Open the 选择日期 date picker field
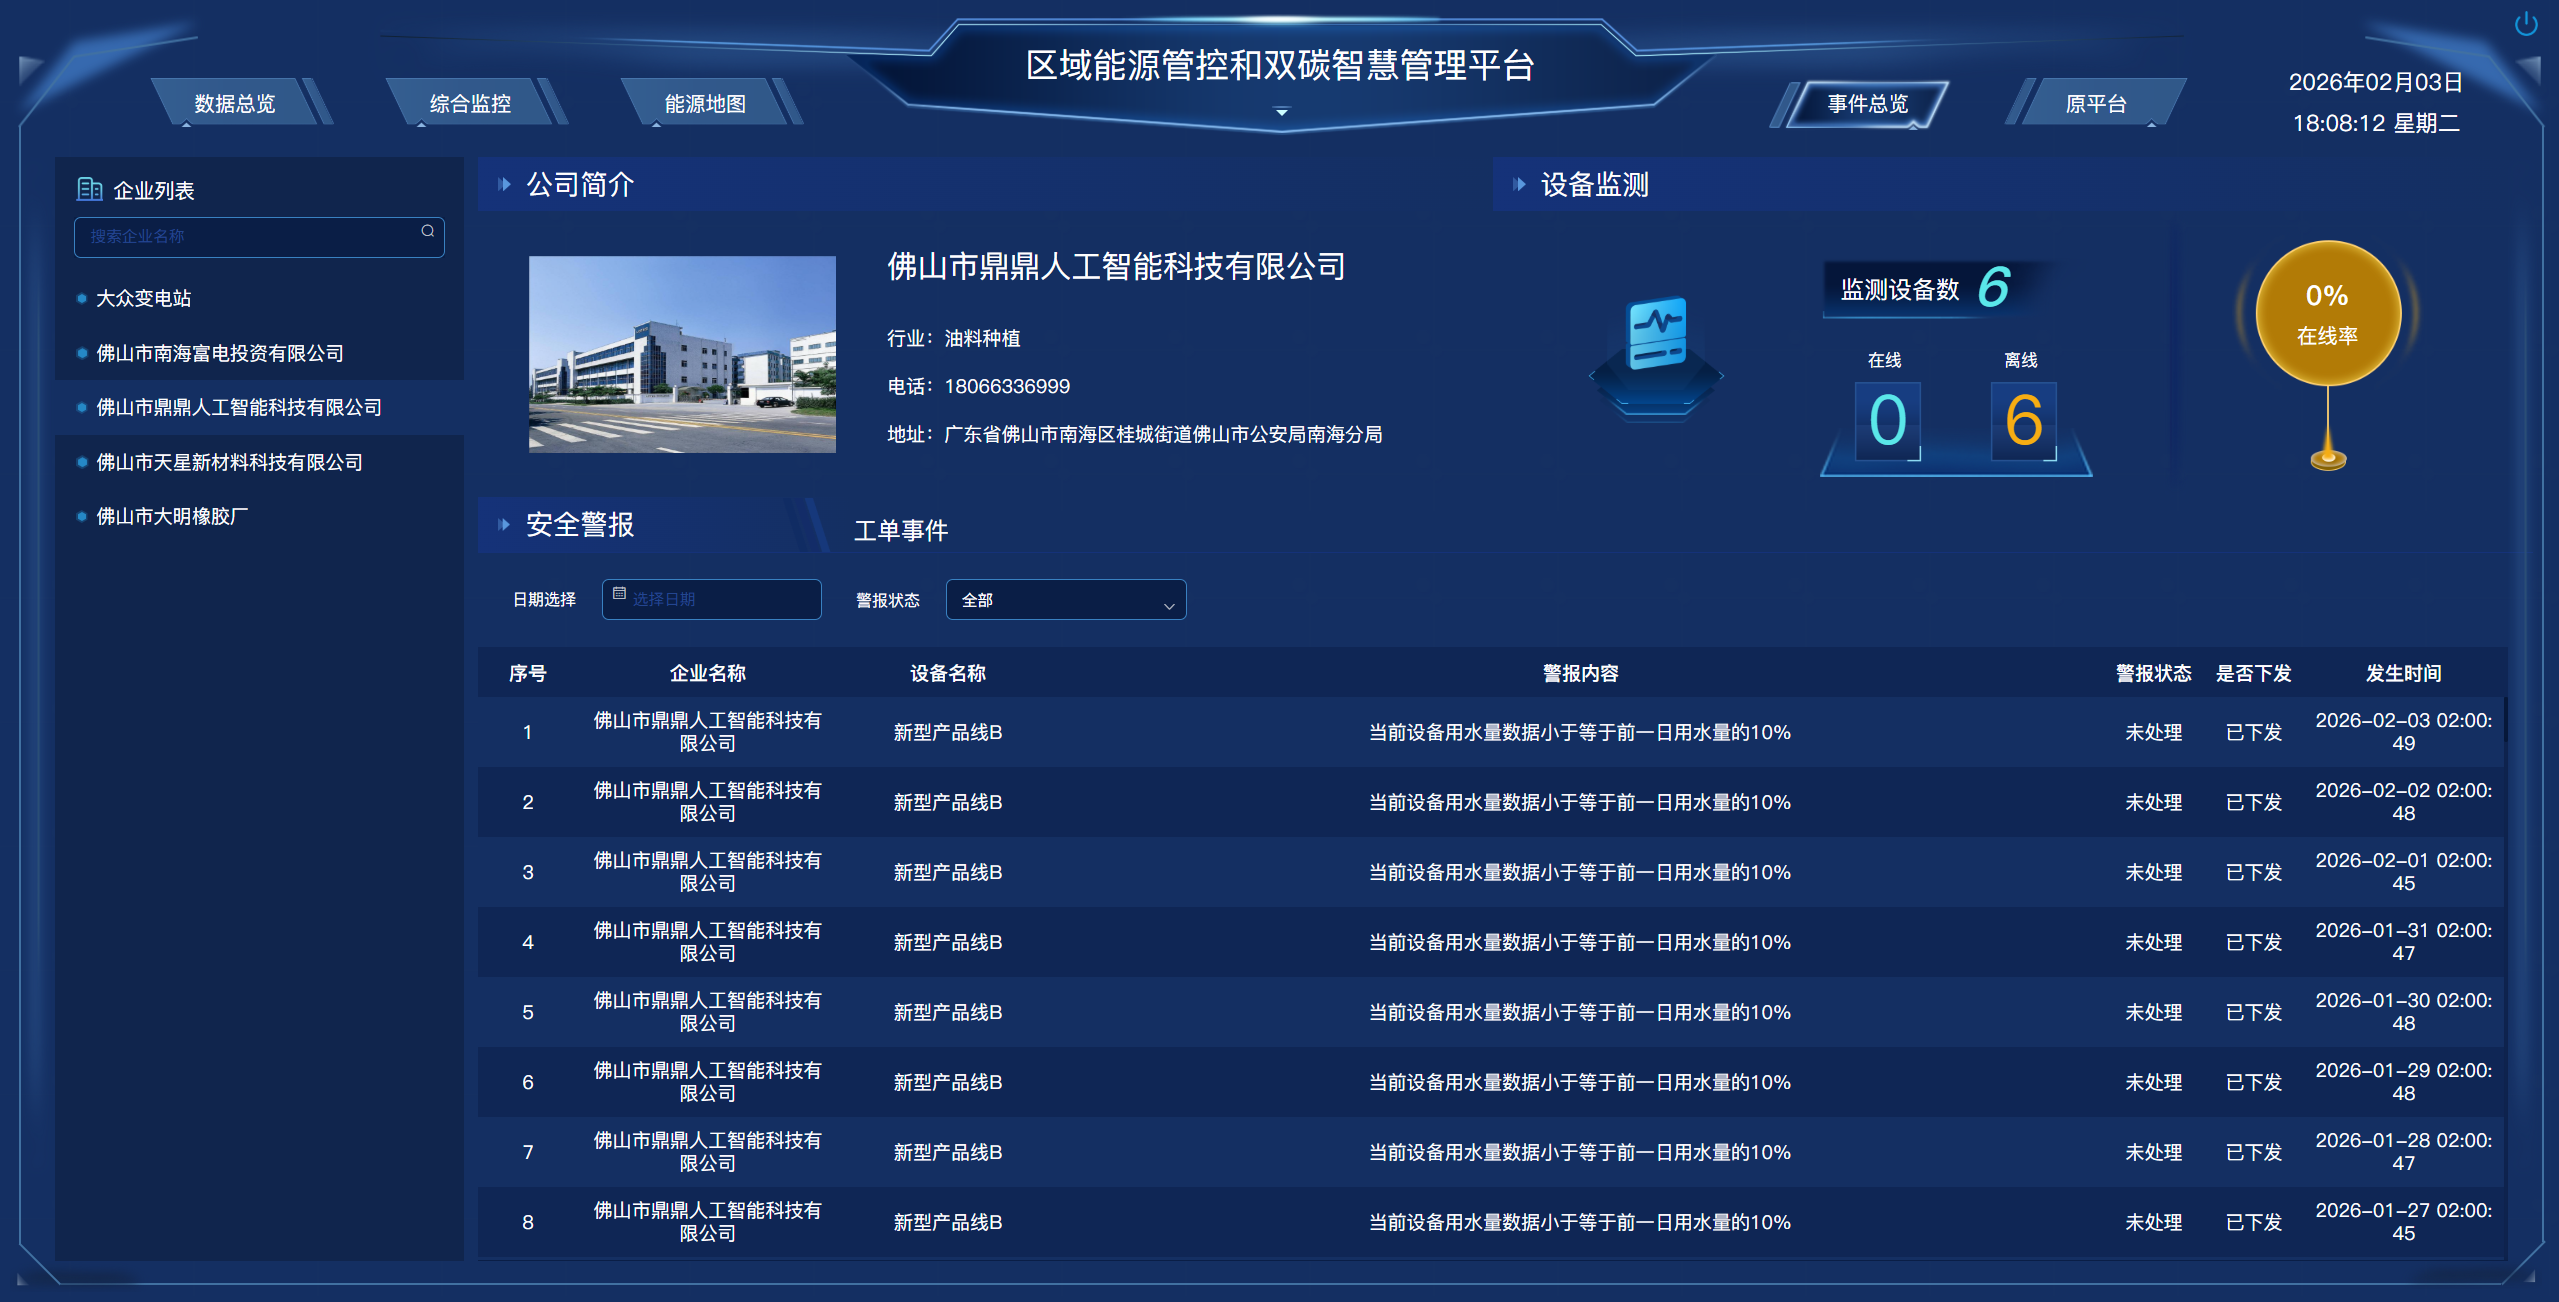The height and width of the screenshot is (1302, 2559). (x=711, y=599)
